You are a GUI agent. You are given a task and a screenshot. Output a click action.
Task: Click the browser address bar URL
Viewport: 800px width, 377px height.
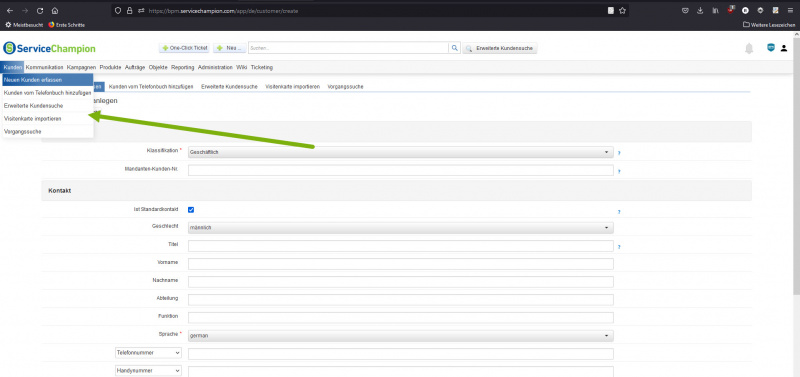[x=223, y=10]
